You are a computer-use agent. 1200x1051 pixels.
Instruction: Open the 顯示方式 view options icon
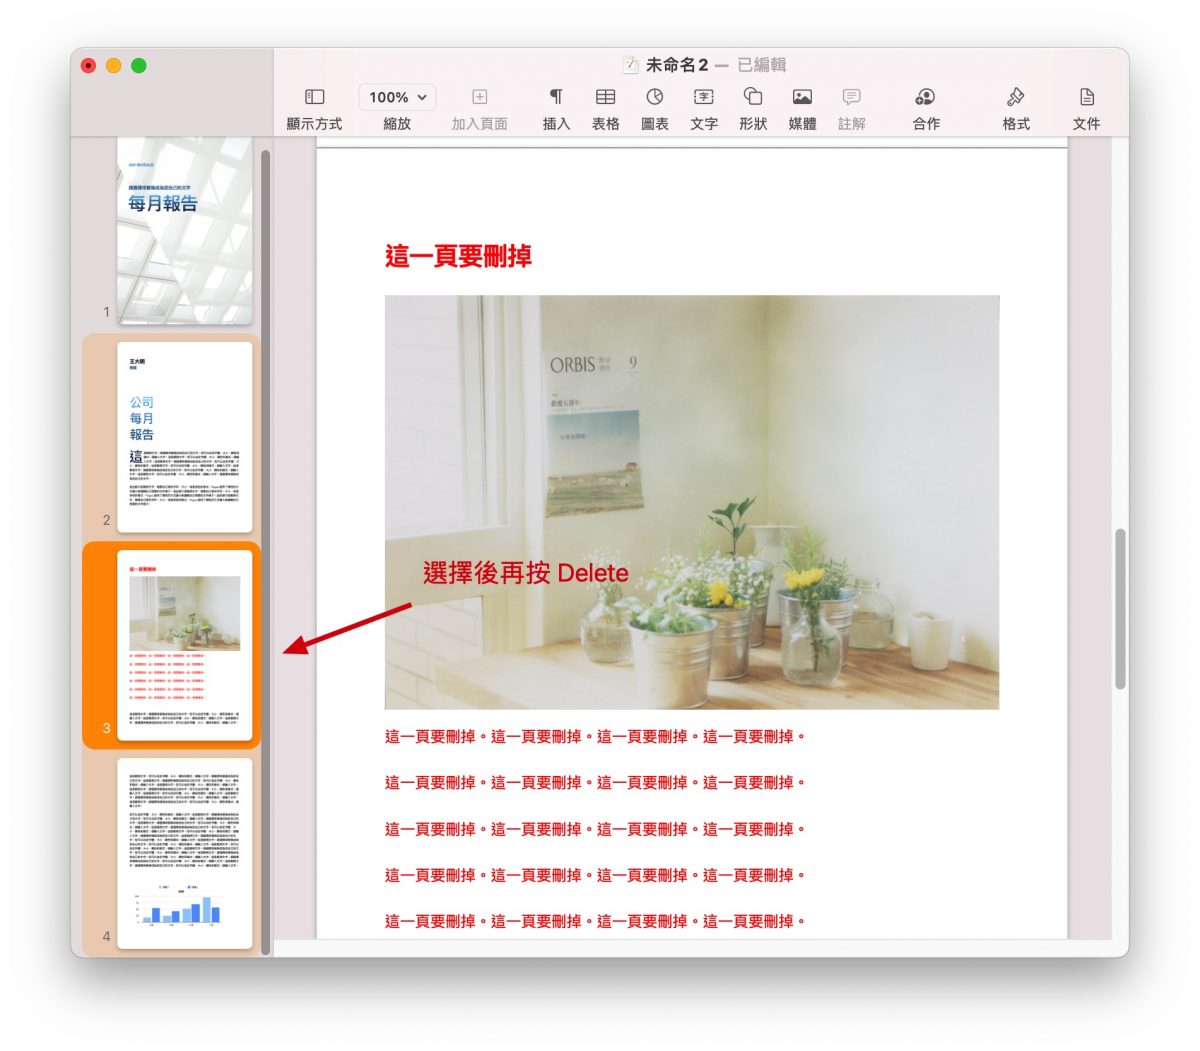pos(314,97)
